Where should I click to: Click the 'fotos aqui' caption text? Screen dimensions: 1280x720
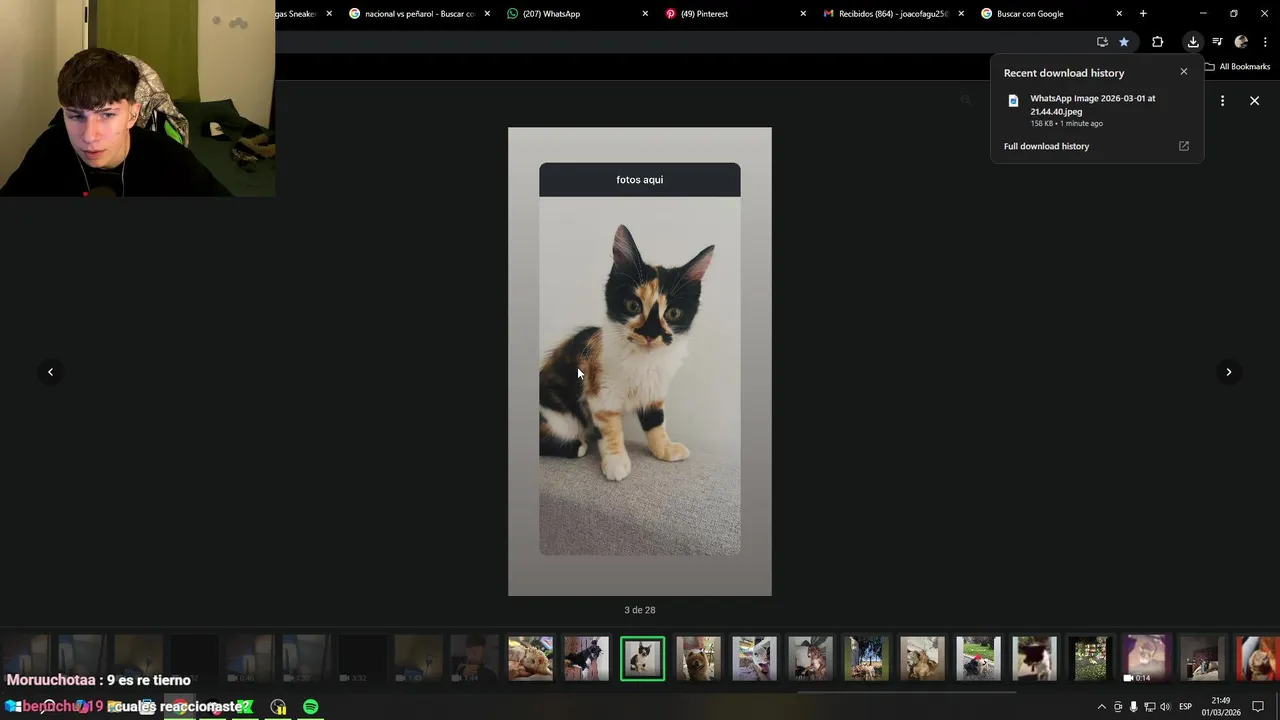(x=640, y=180)
